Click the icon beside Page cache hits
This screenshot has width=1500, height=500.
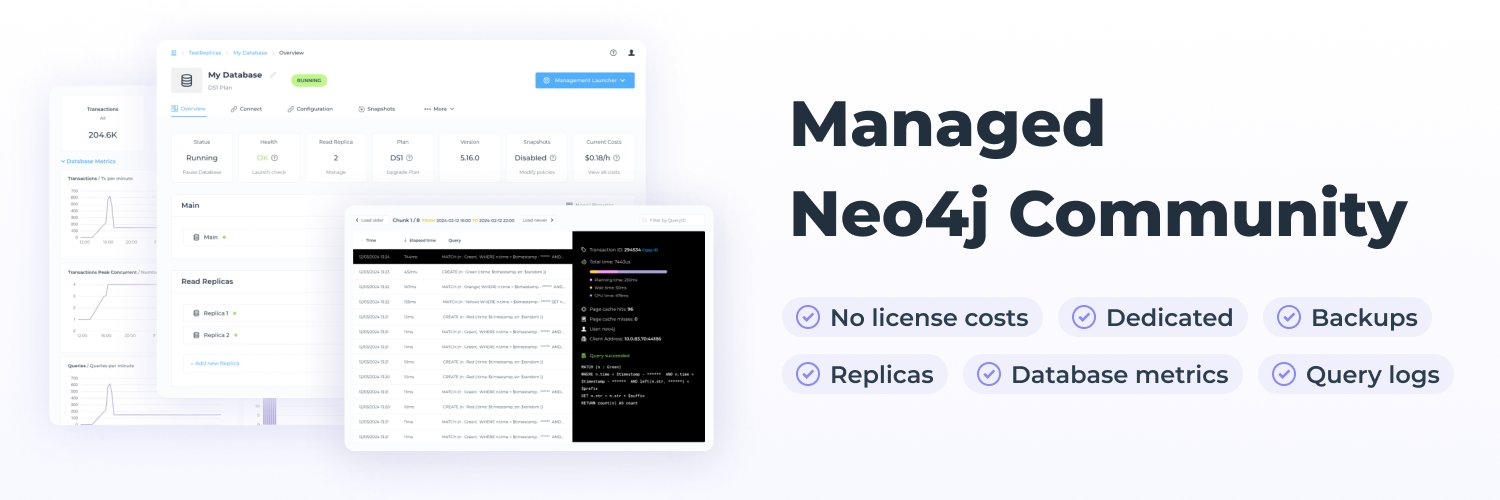coord(583,309)
